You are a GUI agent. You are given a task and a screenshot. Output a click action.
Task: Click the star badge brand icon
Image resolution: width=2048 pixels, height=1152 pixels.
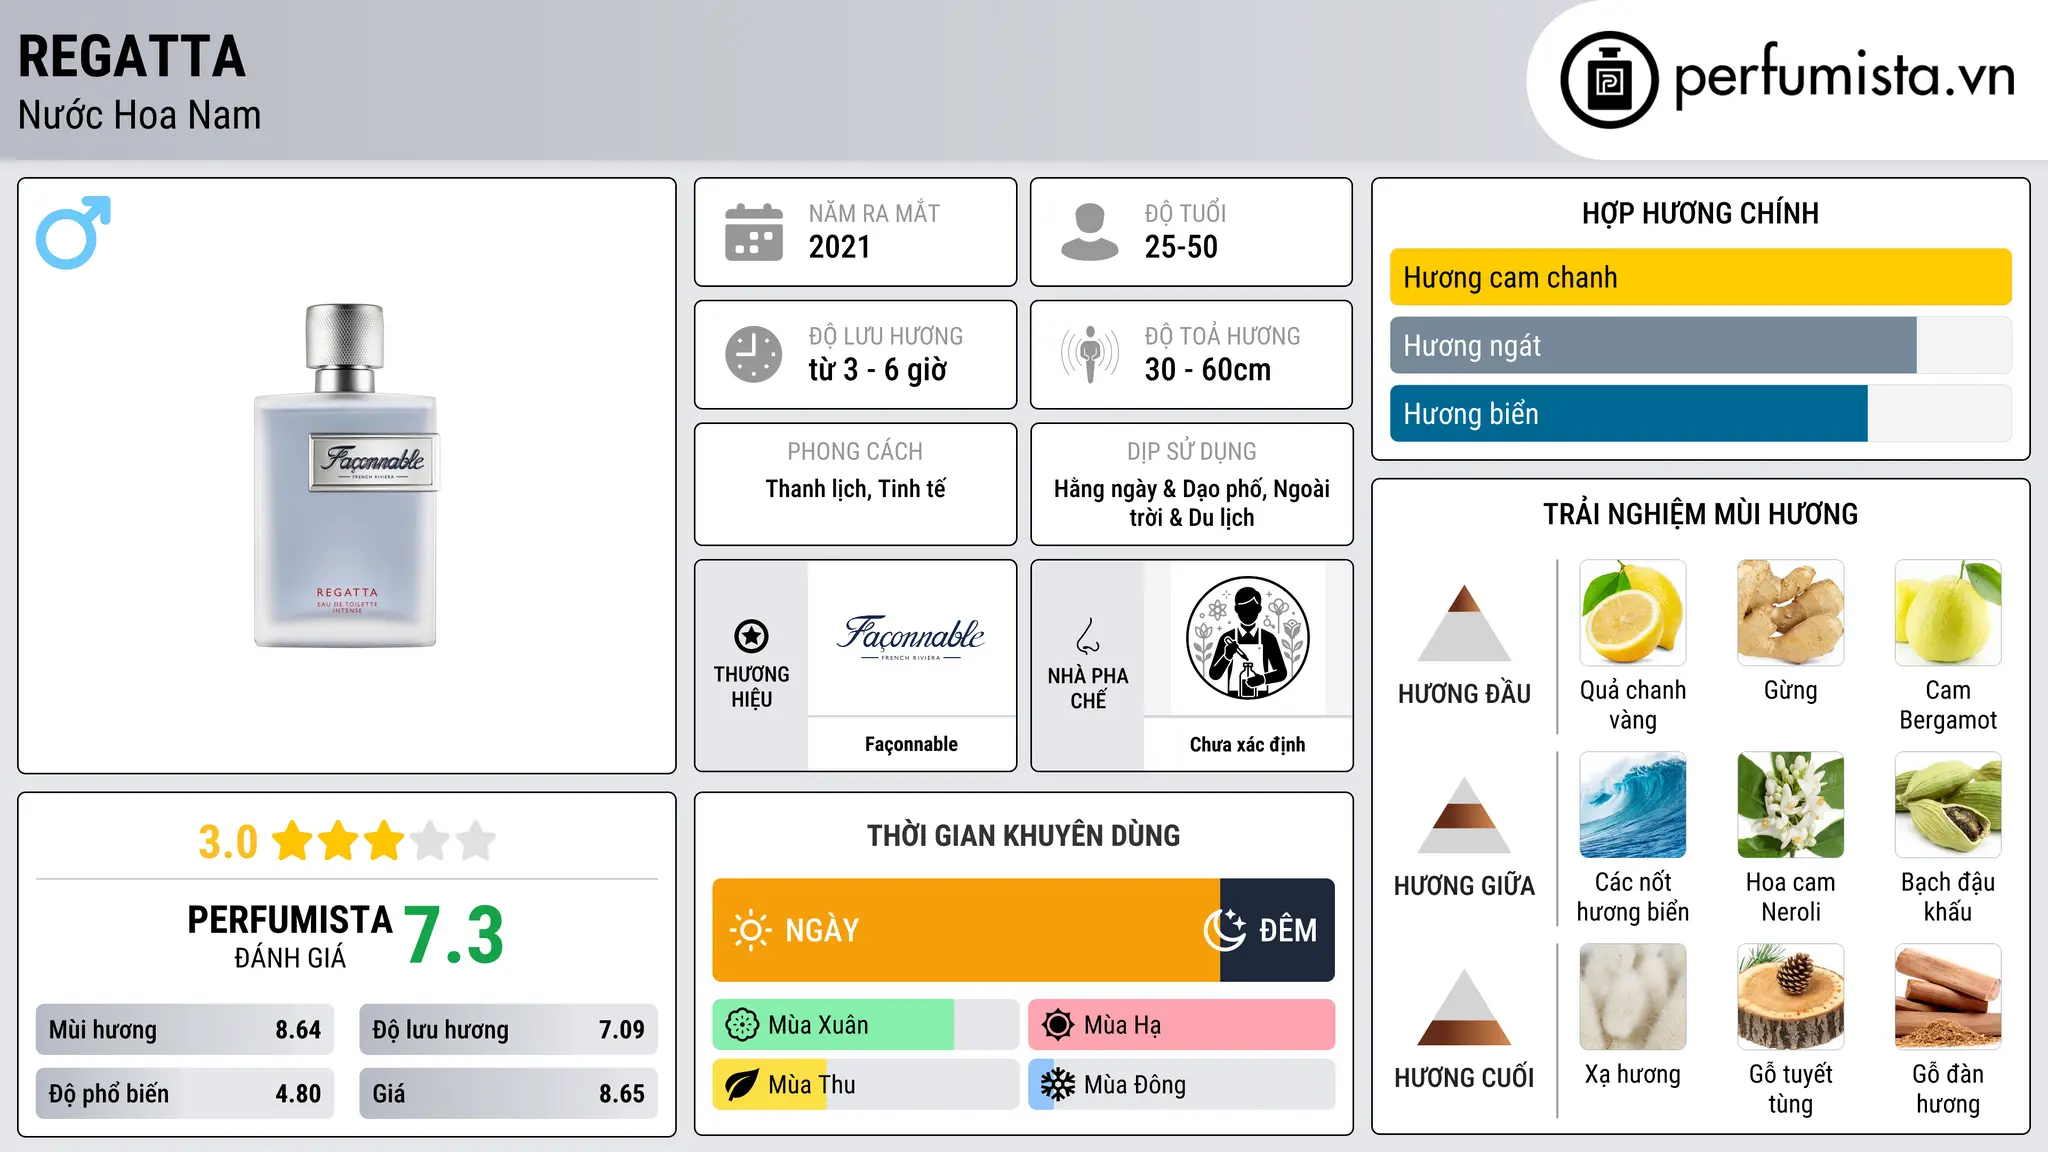751,636
